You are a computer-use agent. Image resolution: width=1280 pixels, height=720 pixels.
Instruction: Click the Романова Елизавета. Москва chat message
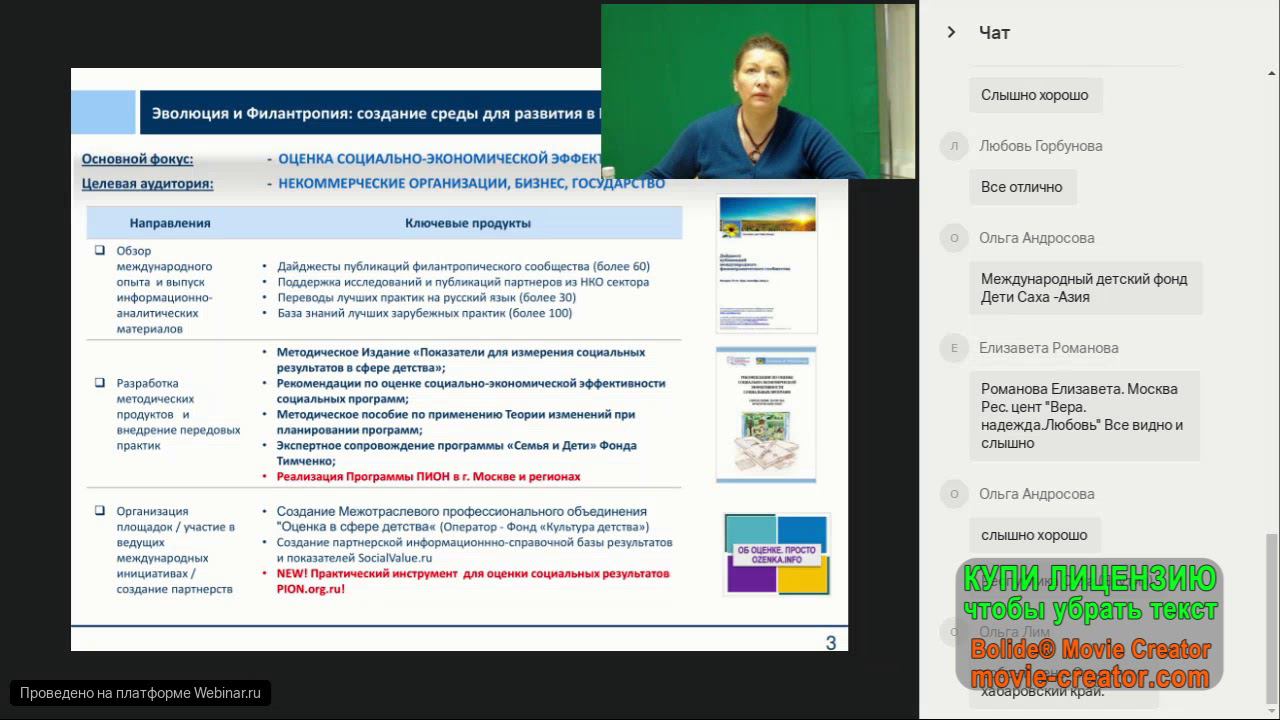(x=1084, y=416)
